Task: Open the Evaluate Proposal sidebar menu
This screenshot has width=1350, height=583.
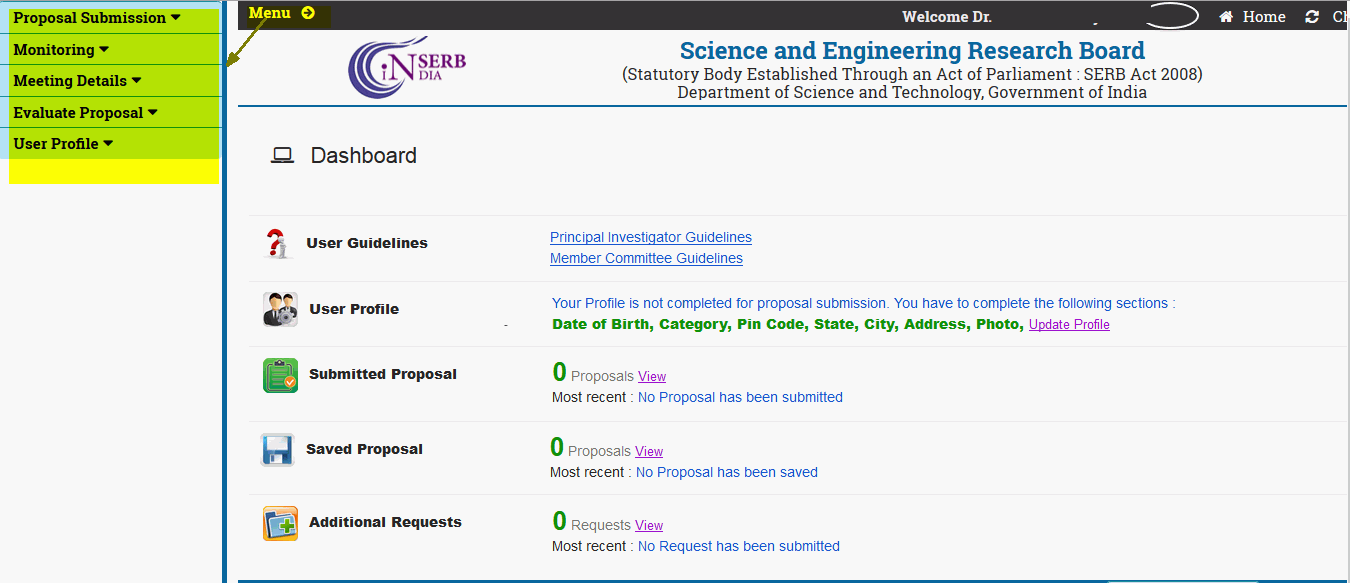Action: (x=85, y=113)
